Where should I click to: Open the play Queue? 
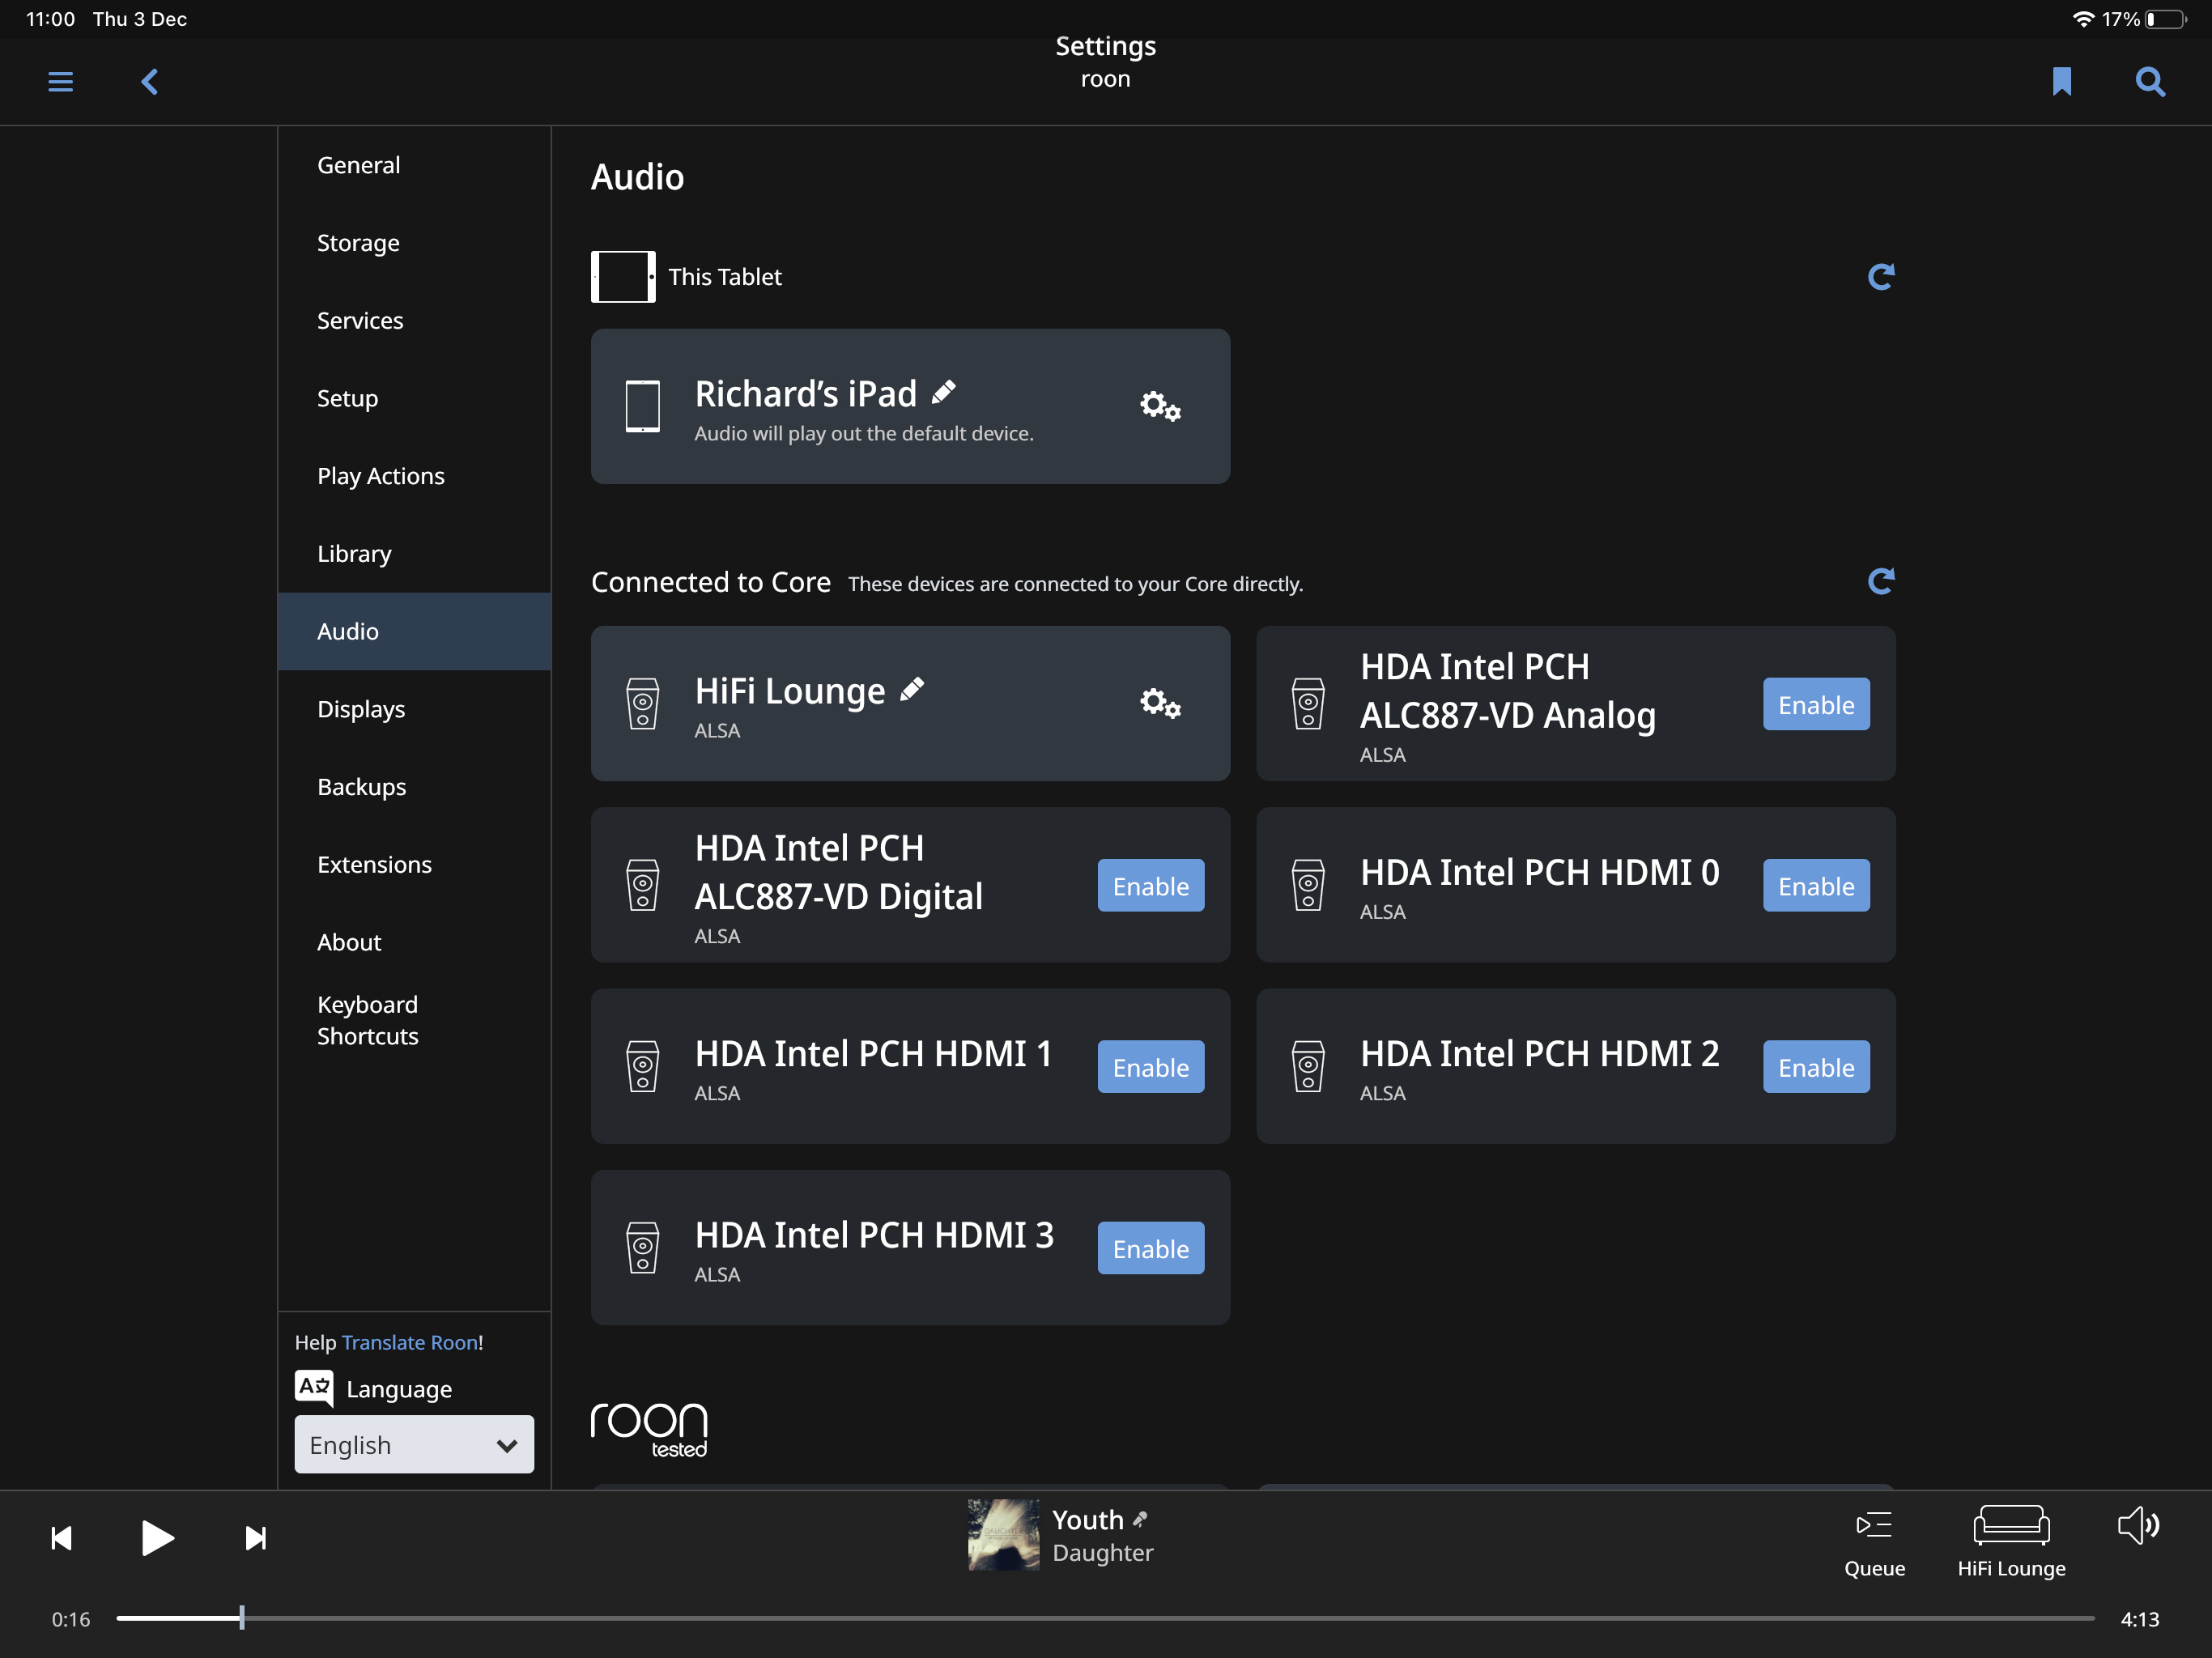point(1875,1544)
